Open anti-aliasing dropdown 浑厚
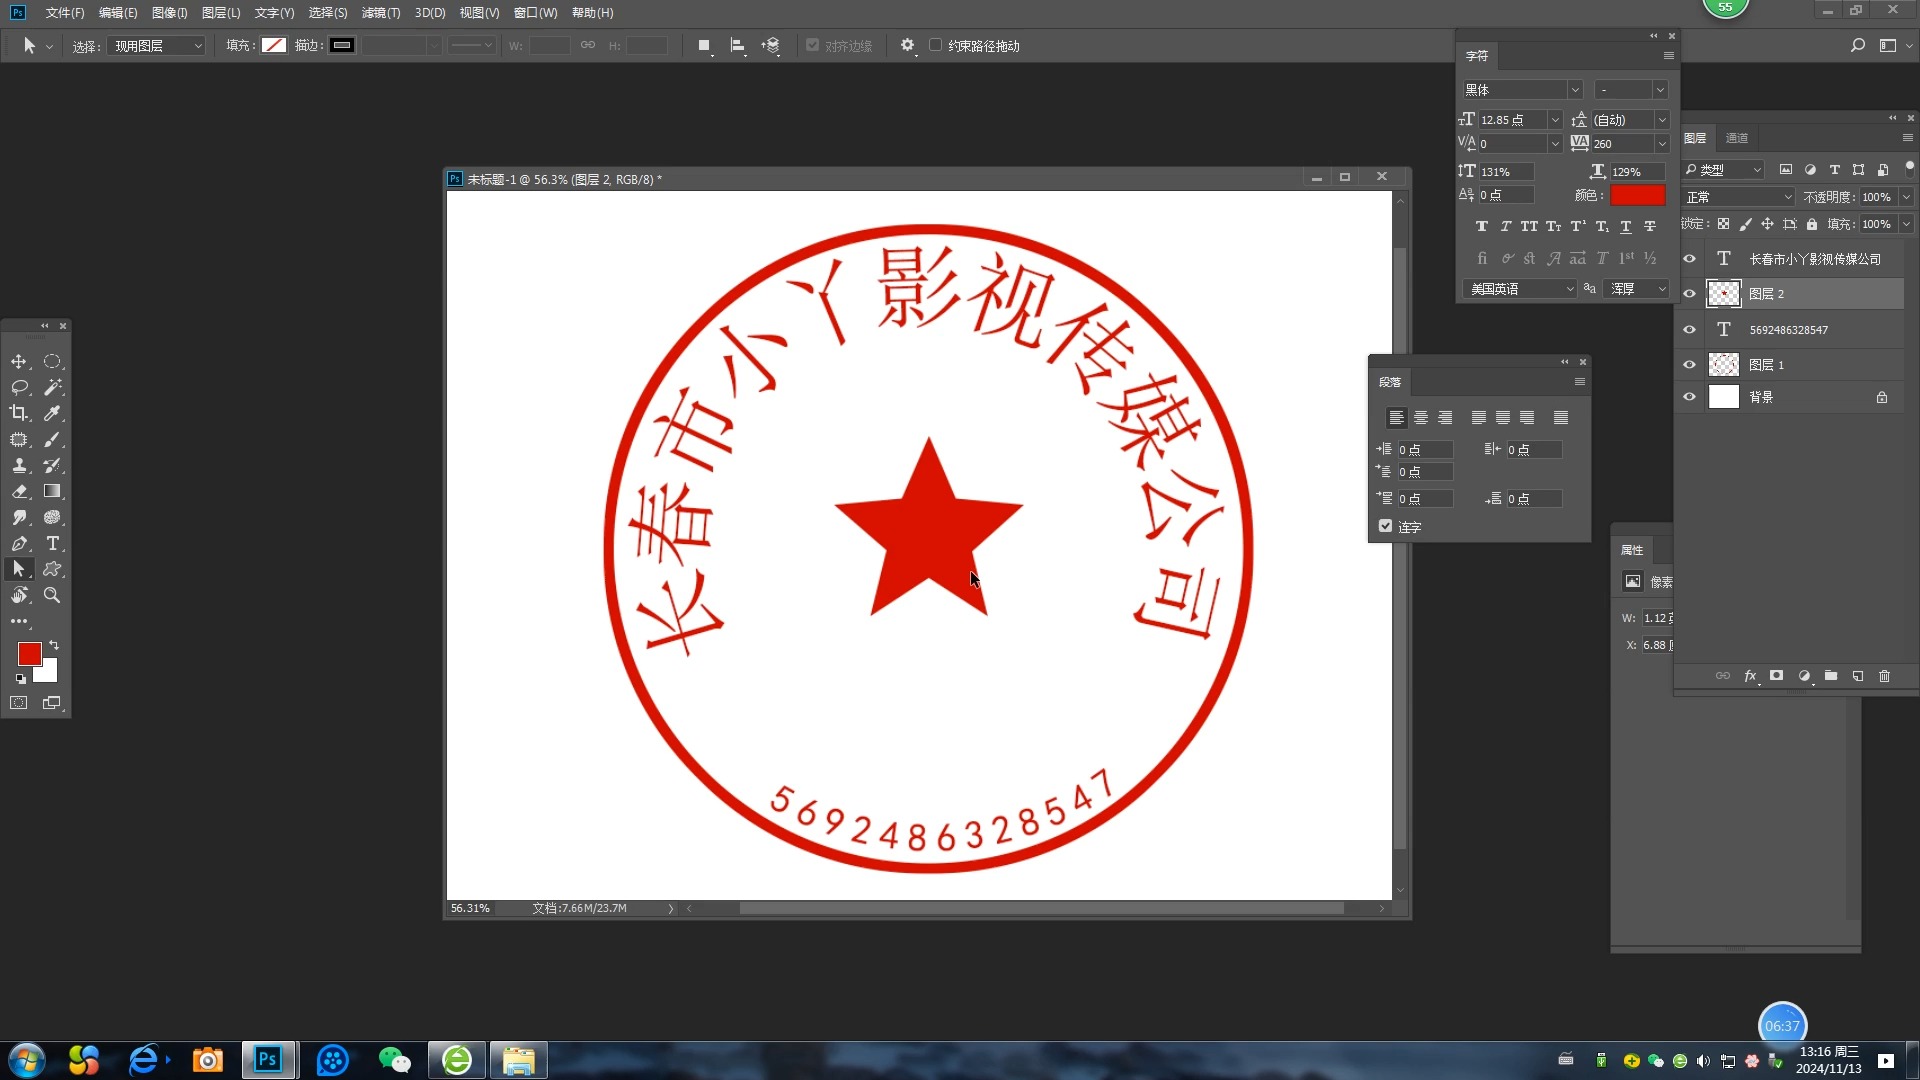Screen dimensions: 1920x1080 coord(1637,289)
